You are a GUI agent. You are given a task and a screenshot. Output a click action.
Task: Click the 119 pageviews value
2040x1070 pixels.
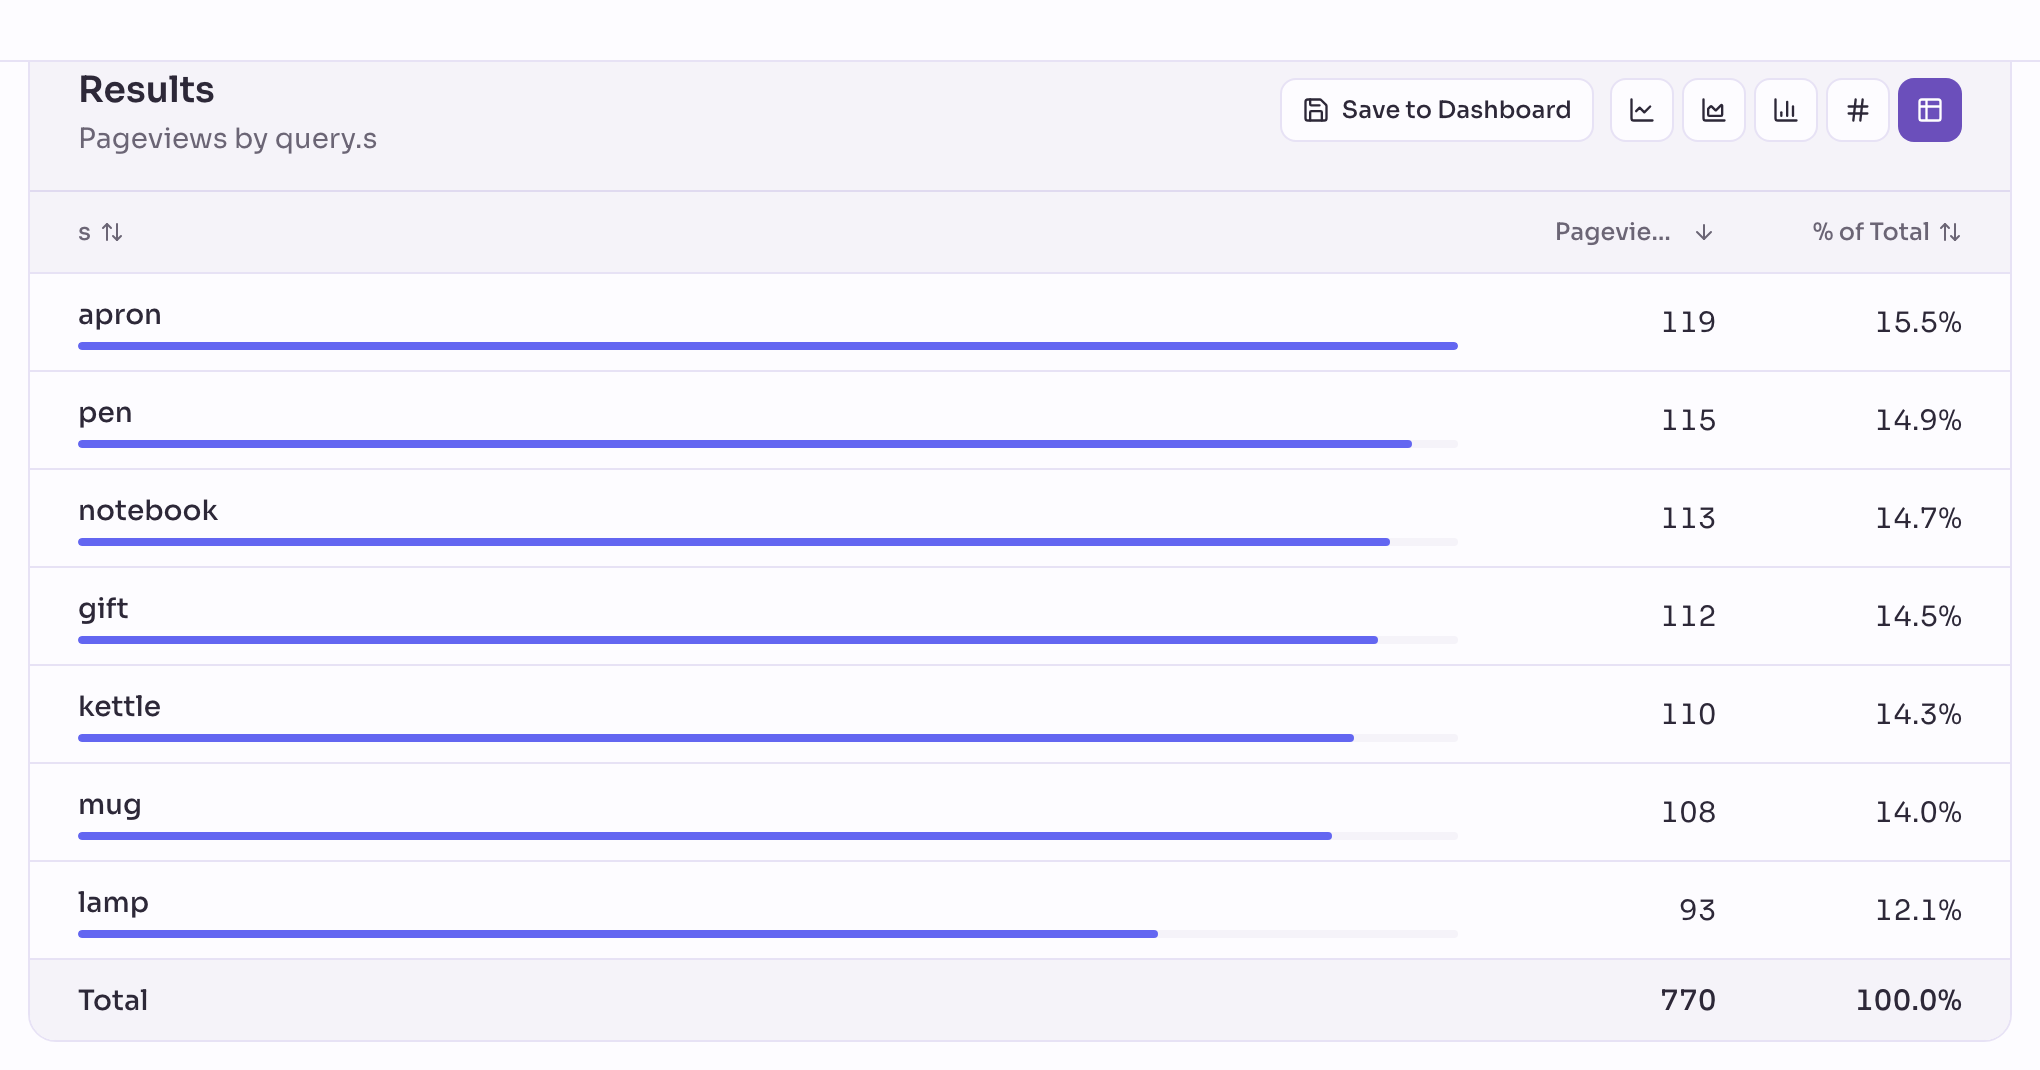[1688, 322]
